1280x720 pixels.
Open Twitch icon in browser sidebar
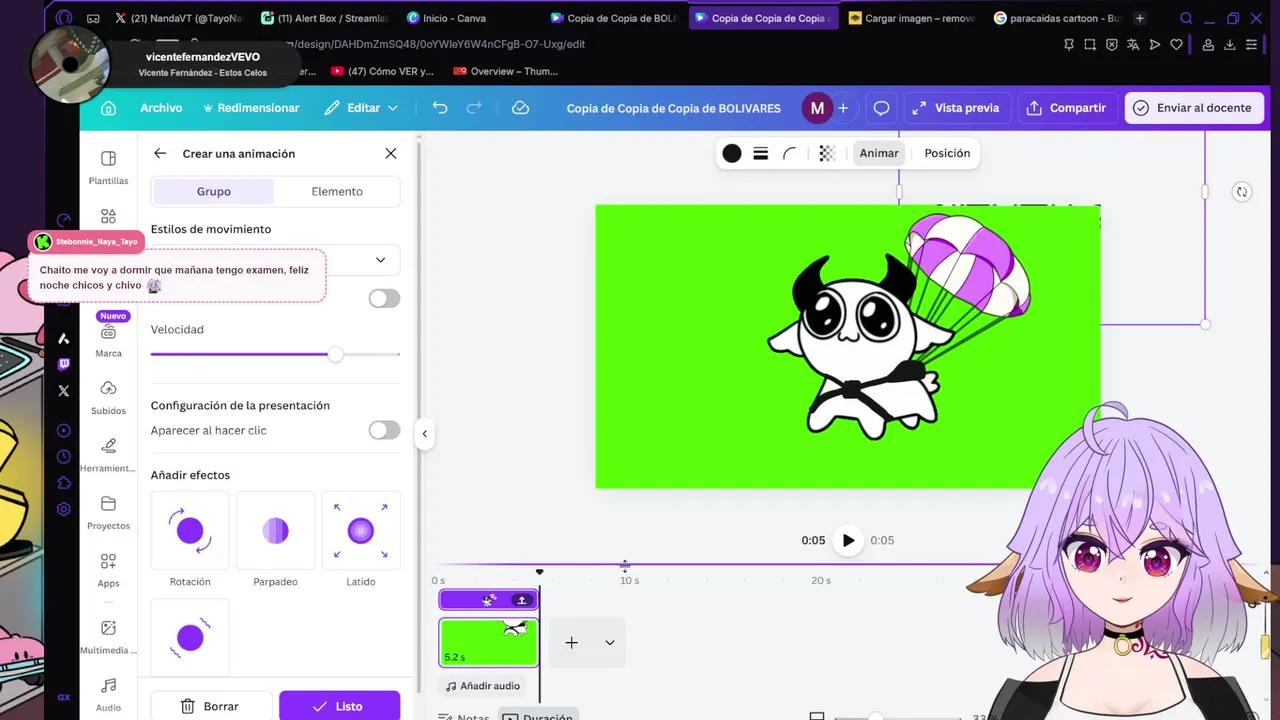64,365
